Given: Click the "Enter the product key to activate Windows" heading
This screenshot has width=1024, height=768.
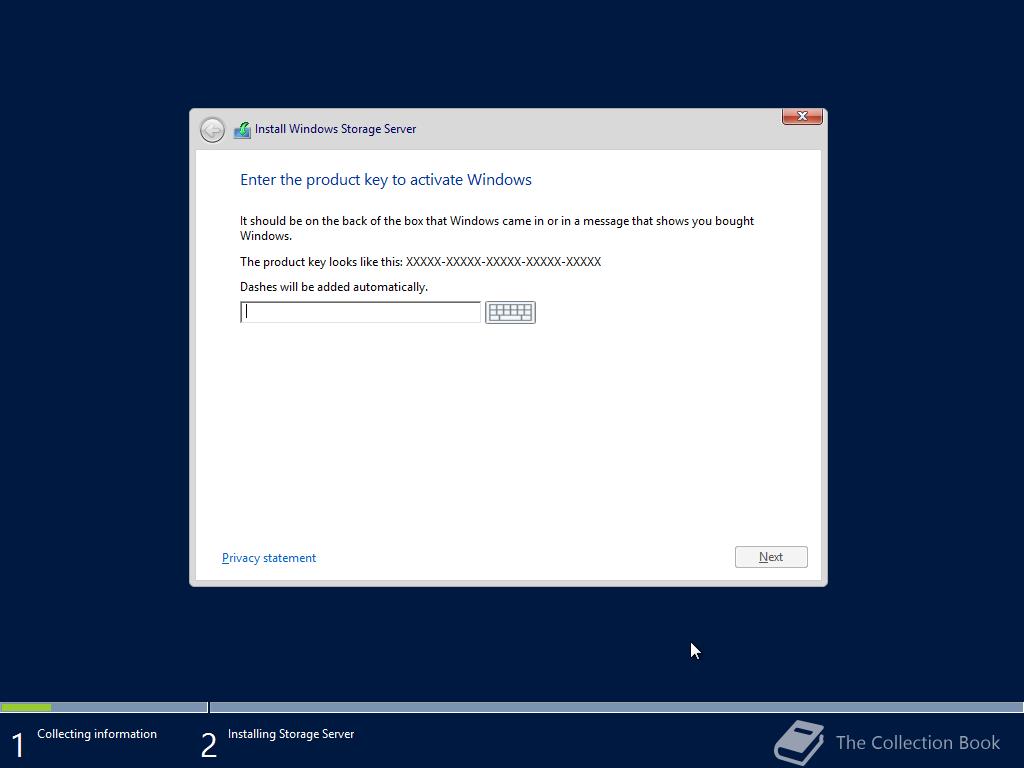Looking at the screenshot, I should 386,180.
